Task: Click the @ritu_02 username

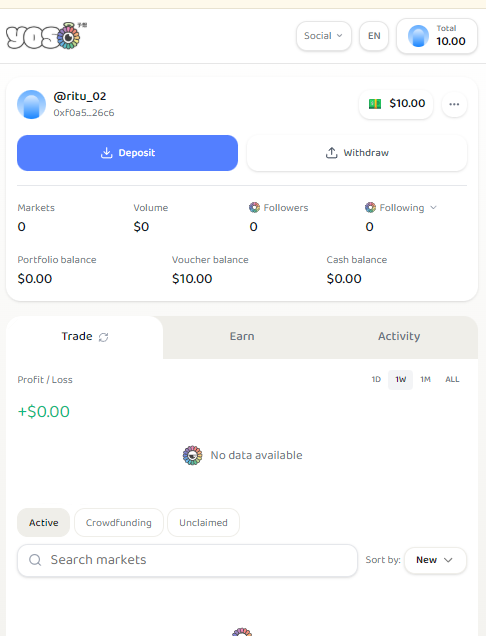Action: [x=80, y=97]
